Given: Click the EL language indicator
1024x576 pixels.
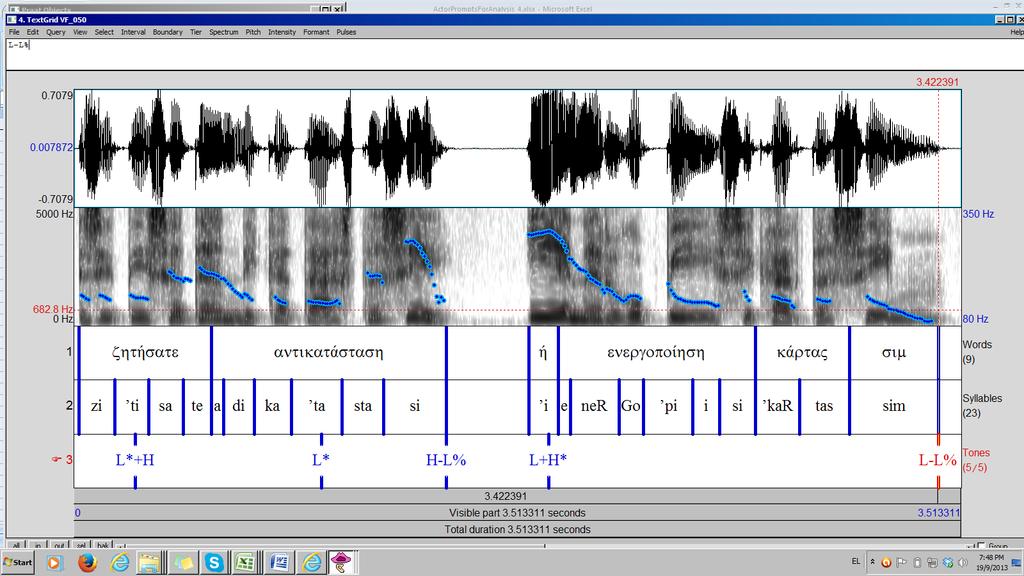Looking at the screenshot, I should 856,562.
